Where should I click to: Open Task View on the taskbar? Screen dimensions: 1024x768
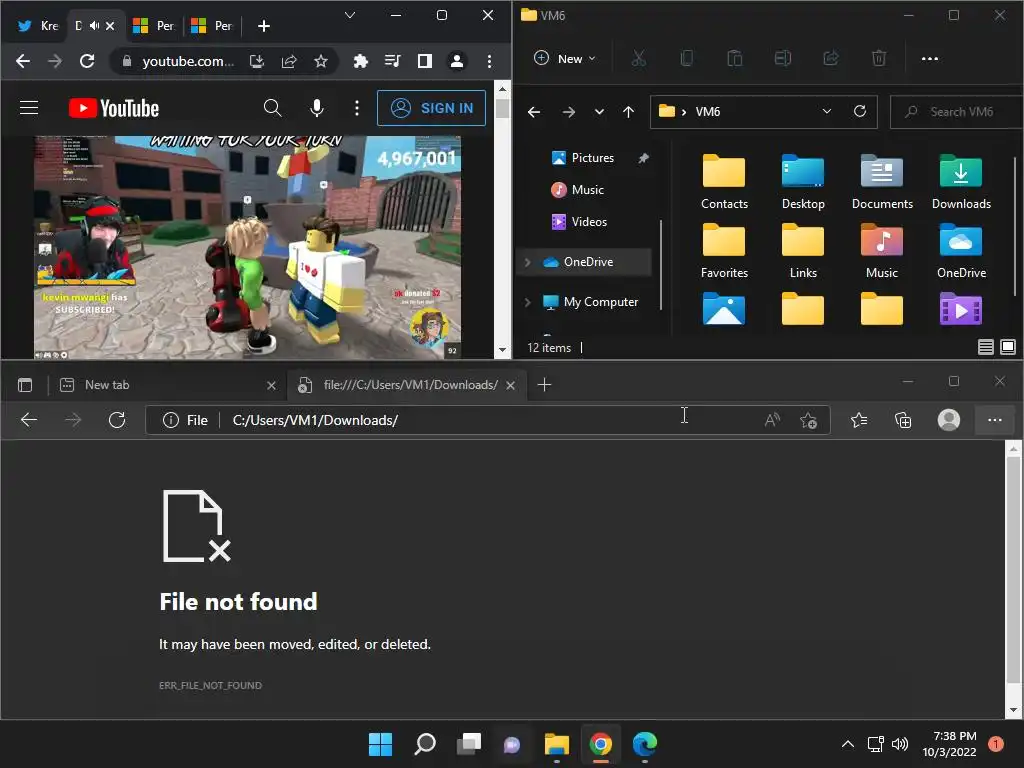point(468,744)
